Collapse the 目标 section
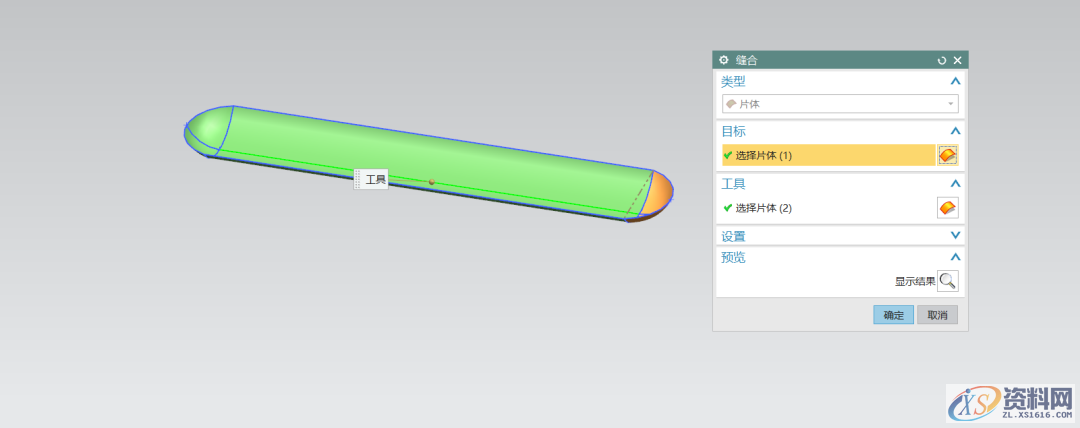The image size is (1080, 428). 955,131
